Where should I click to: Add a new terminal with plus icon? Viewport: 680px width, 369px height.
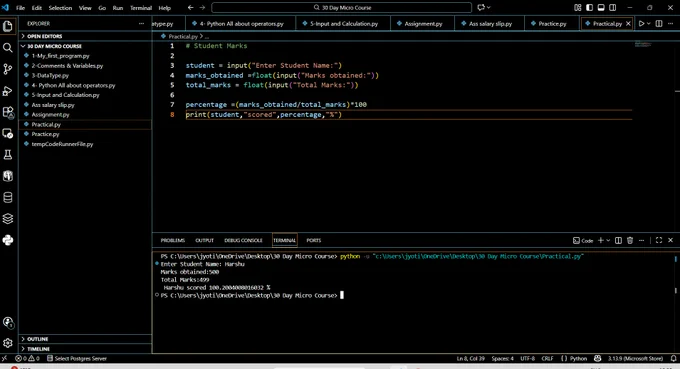[601, 240]
